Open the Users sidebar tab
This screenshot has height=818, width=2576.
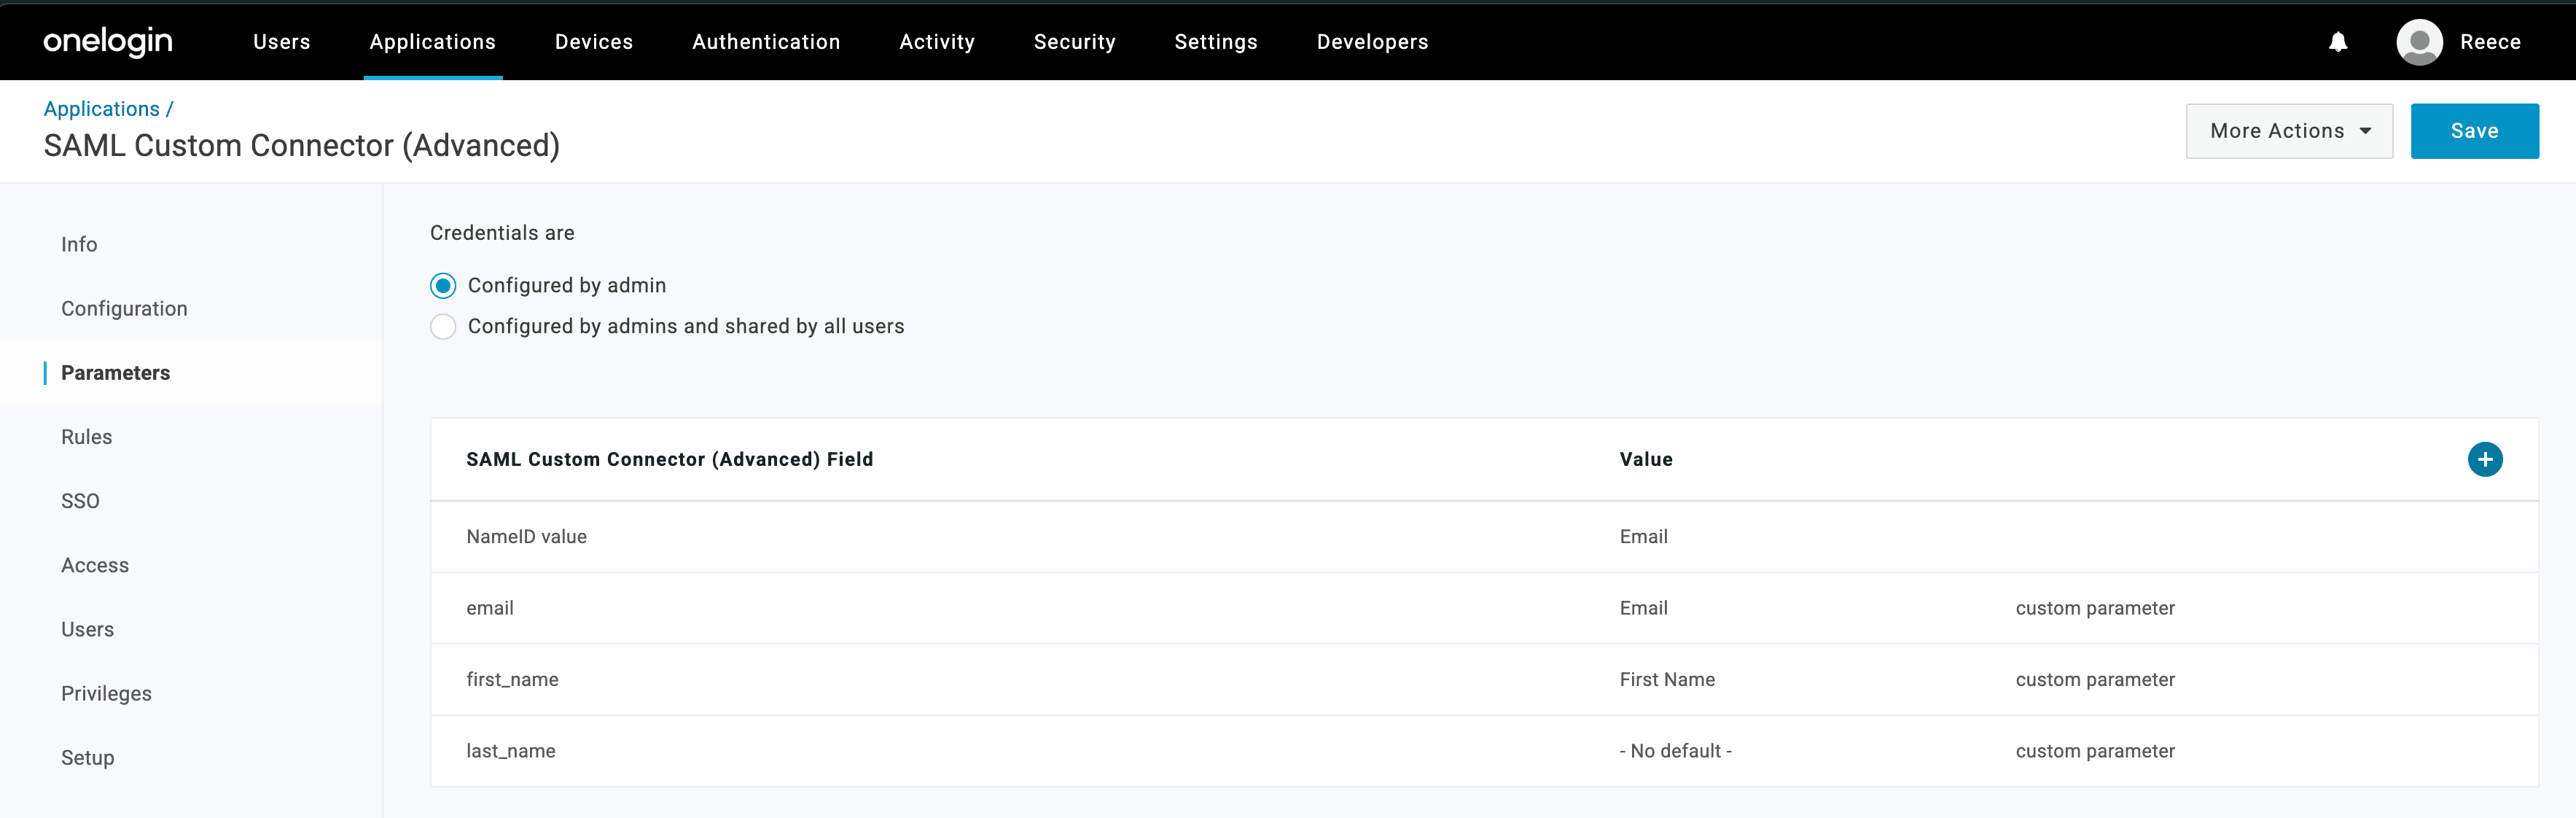pyautogui.click(x=87, y=629)
